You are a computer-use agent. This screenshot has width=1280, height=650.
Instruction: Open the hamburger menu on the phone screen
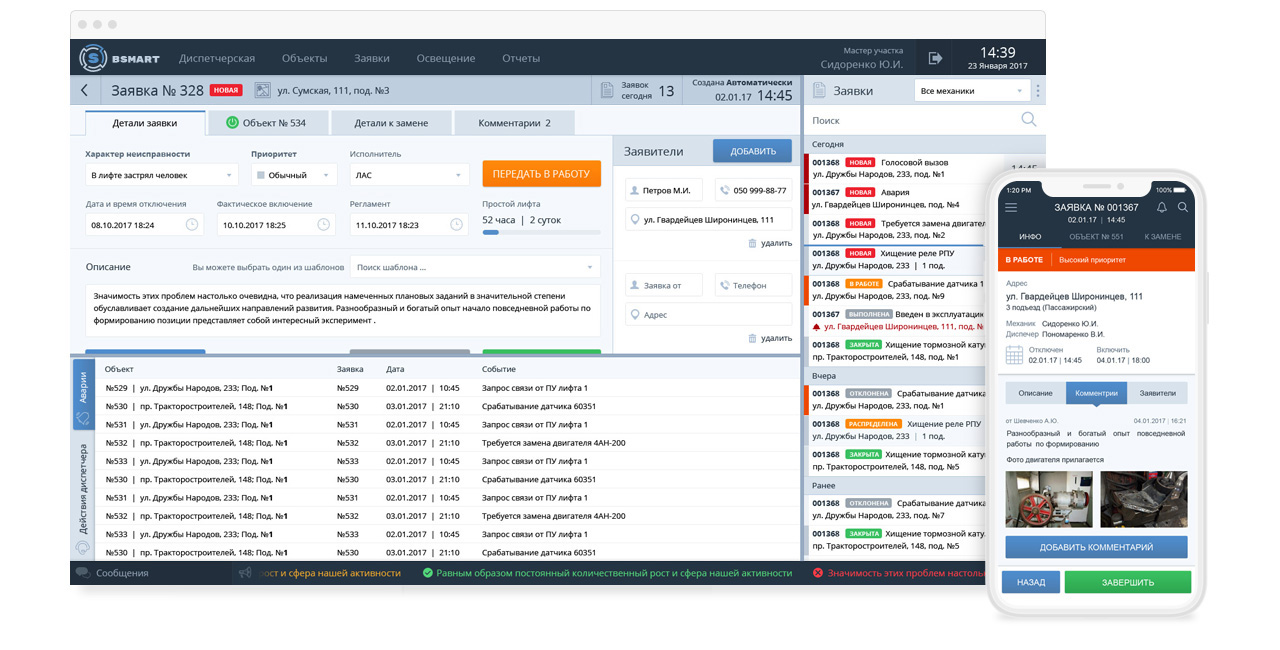tap(1011, 207)
